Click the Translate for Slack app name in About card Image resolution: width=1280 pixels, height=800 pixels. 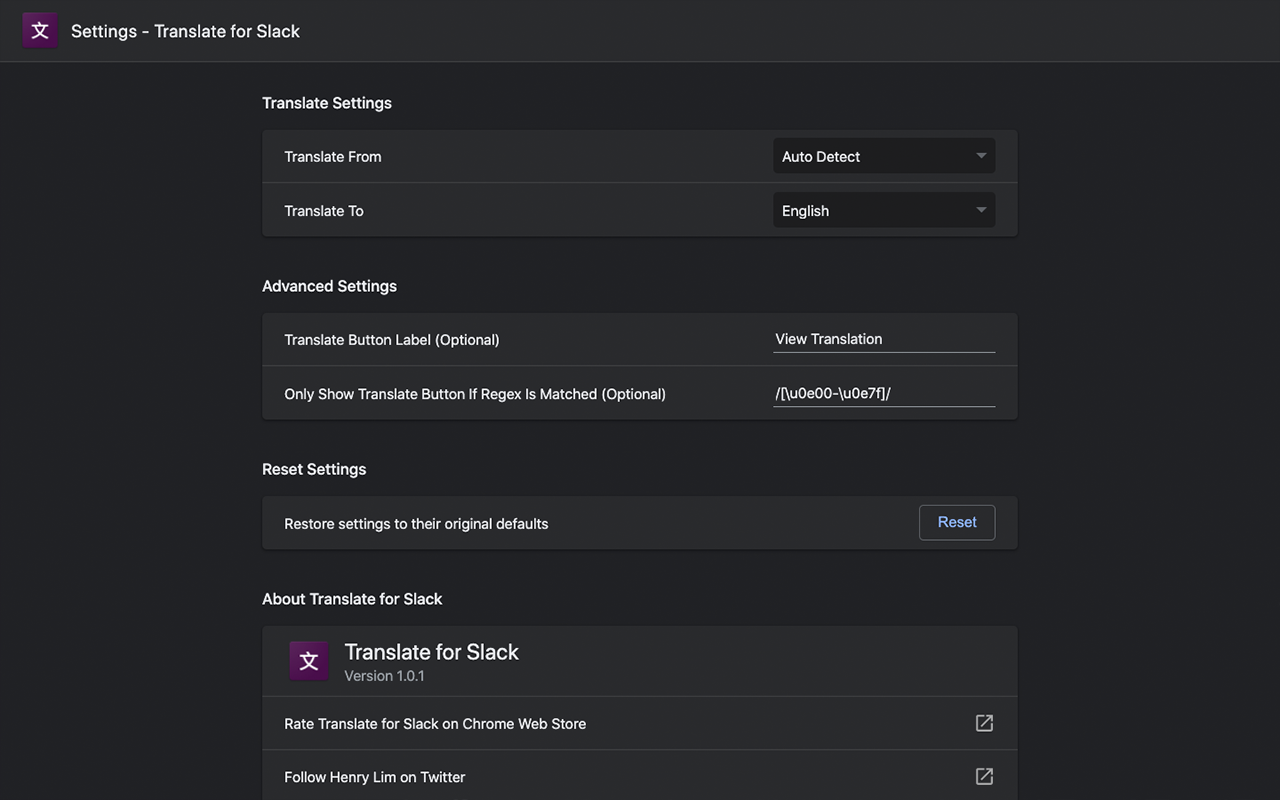pos(432,652)
